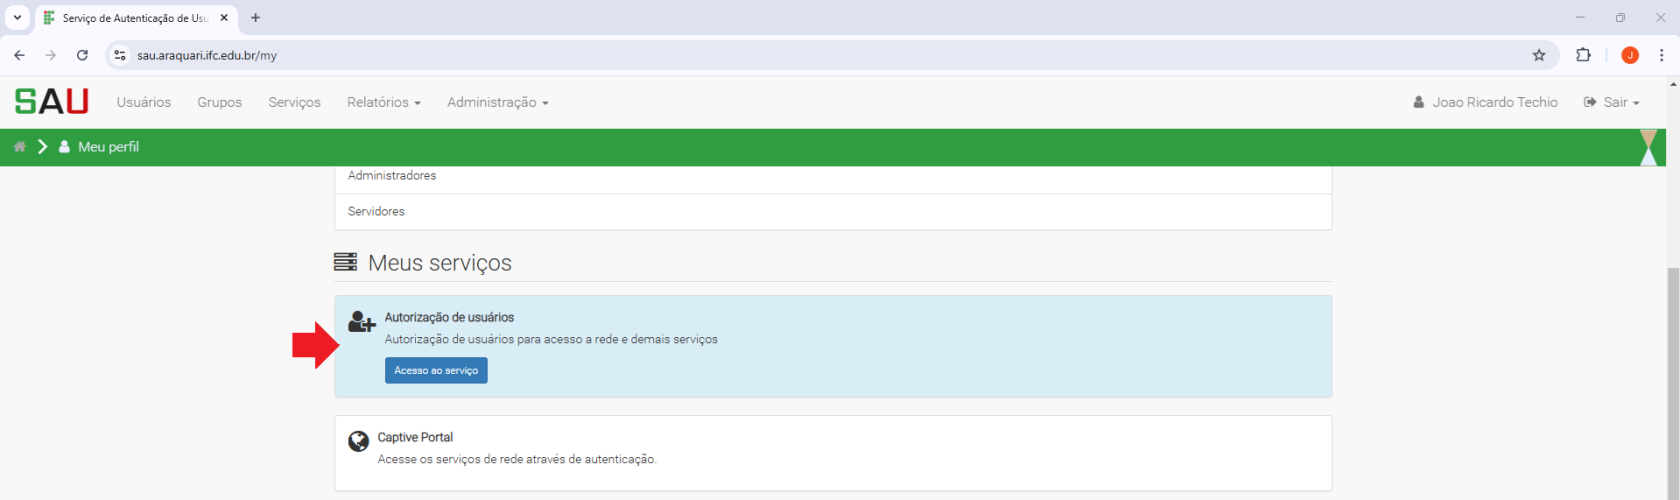Bookmark this page with the star icon
The image size is (1680, 500).
point(1539,55)
